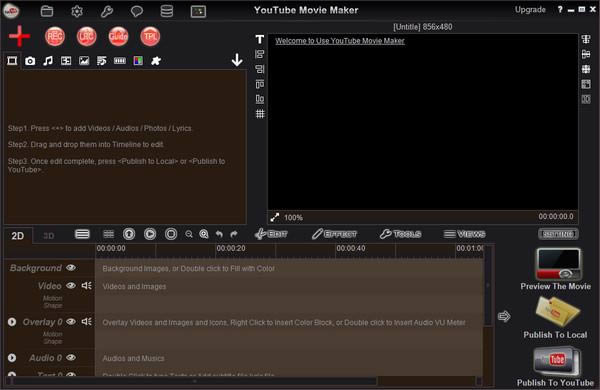Click the topmost icon on preview's right edge
Screen dimensions: 600x390
point(586,39)
